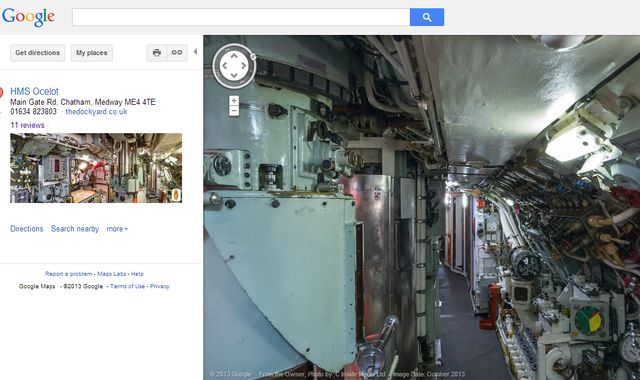This screenshot has height=380, width=640.
Task: Open HMS Ocelot place title link
Action: coord(34,91)
